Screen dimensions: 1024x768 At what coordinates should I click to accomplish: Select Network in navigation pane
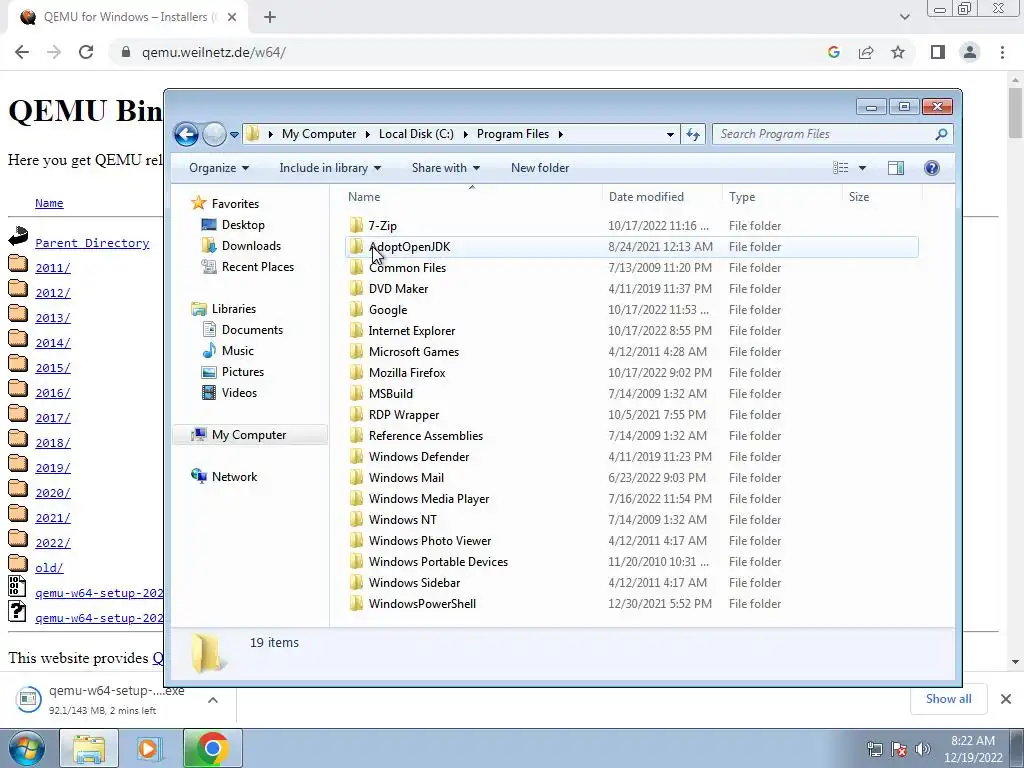point(234,477)
